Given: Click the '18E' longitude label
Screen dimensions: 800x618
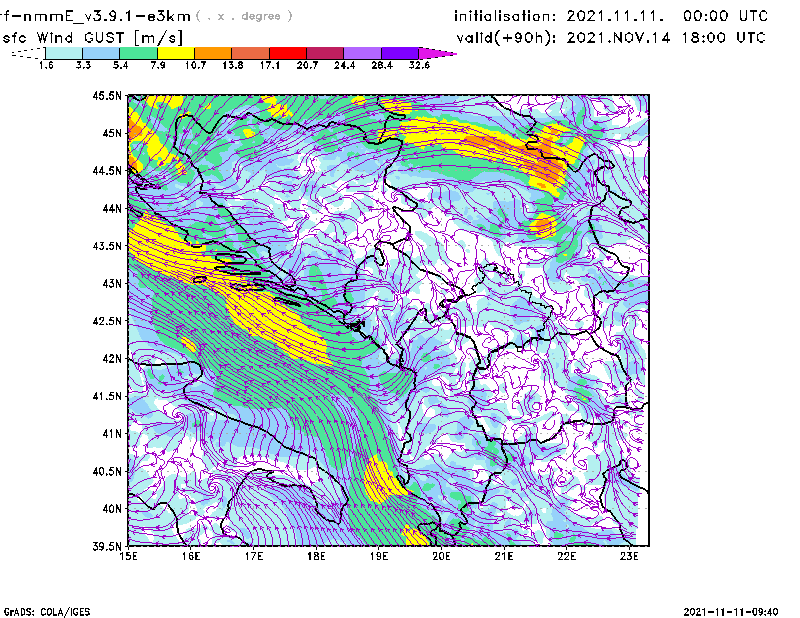Looking at the screenshot, I should click(x=316, y=556).
